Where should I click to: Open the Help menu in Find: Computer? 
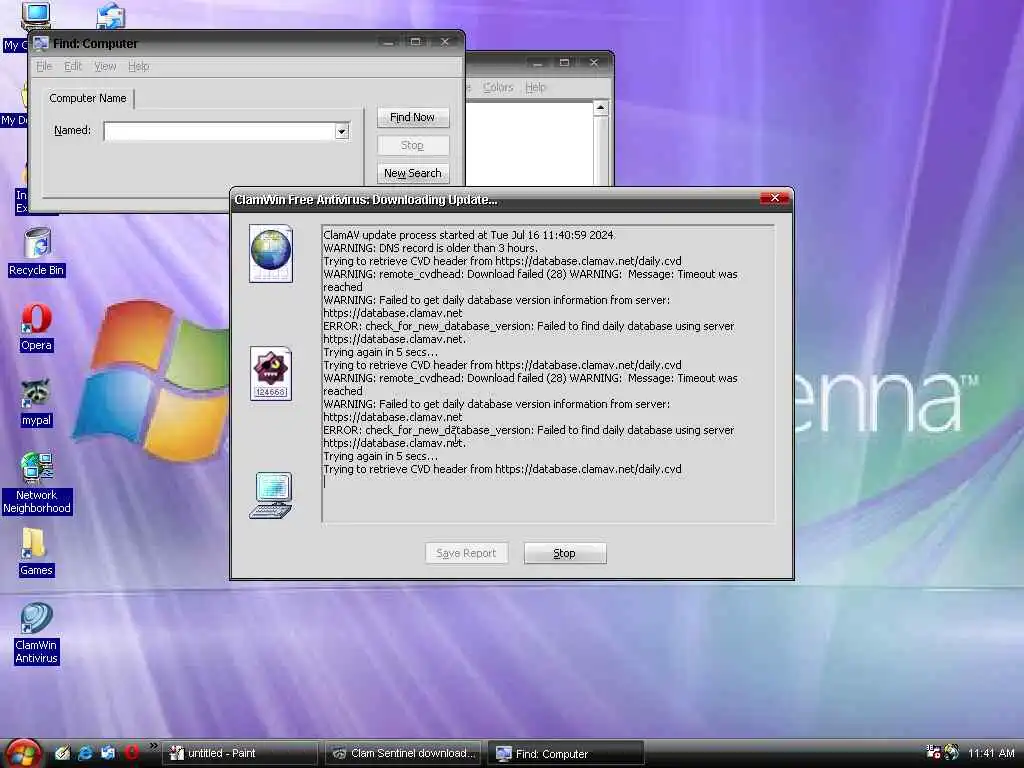click(138, 67)
